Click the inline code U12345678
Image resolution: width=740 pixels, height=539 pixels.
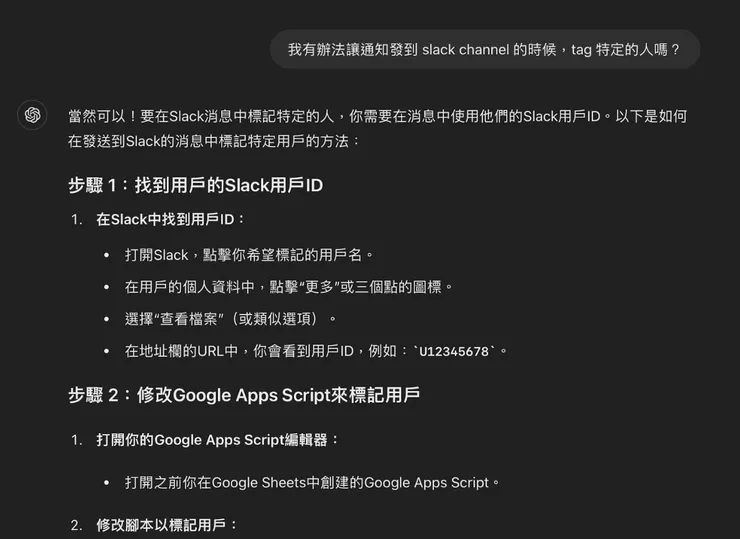click(x=454, y=352)
